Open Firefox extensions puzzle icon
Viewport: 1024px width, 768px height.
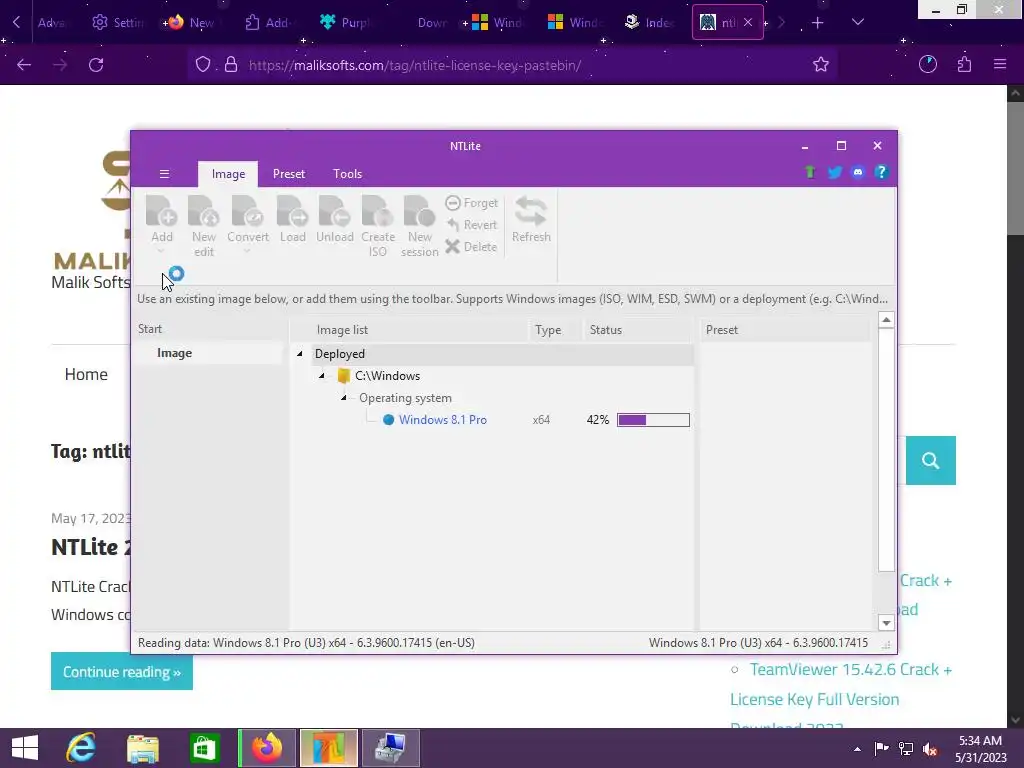964,64
